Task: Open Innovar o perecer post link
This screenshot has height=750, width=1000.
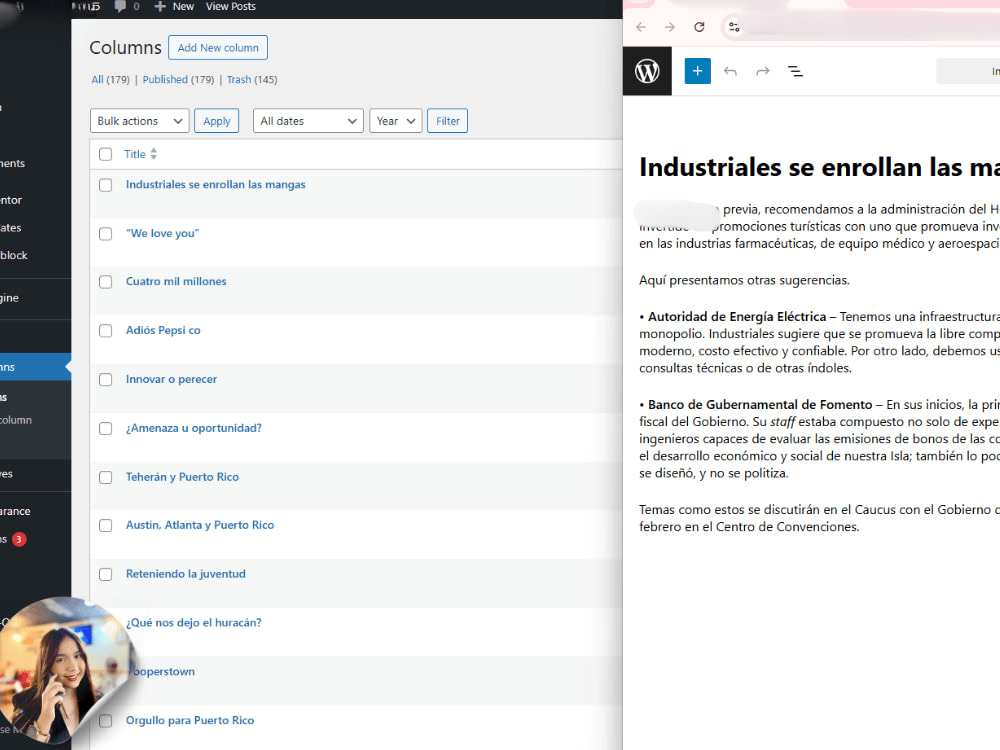Action: click(172, 379)
